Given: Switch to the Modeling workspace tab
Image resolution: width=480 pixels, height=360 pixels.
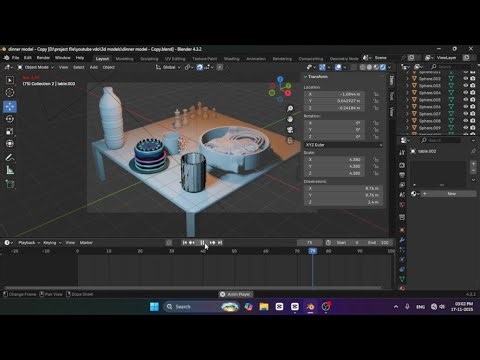Looking at the screenshot, I should [124, 59].
